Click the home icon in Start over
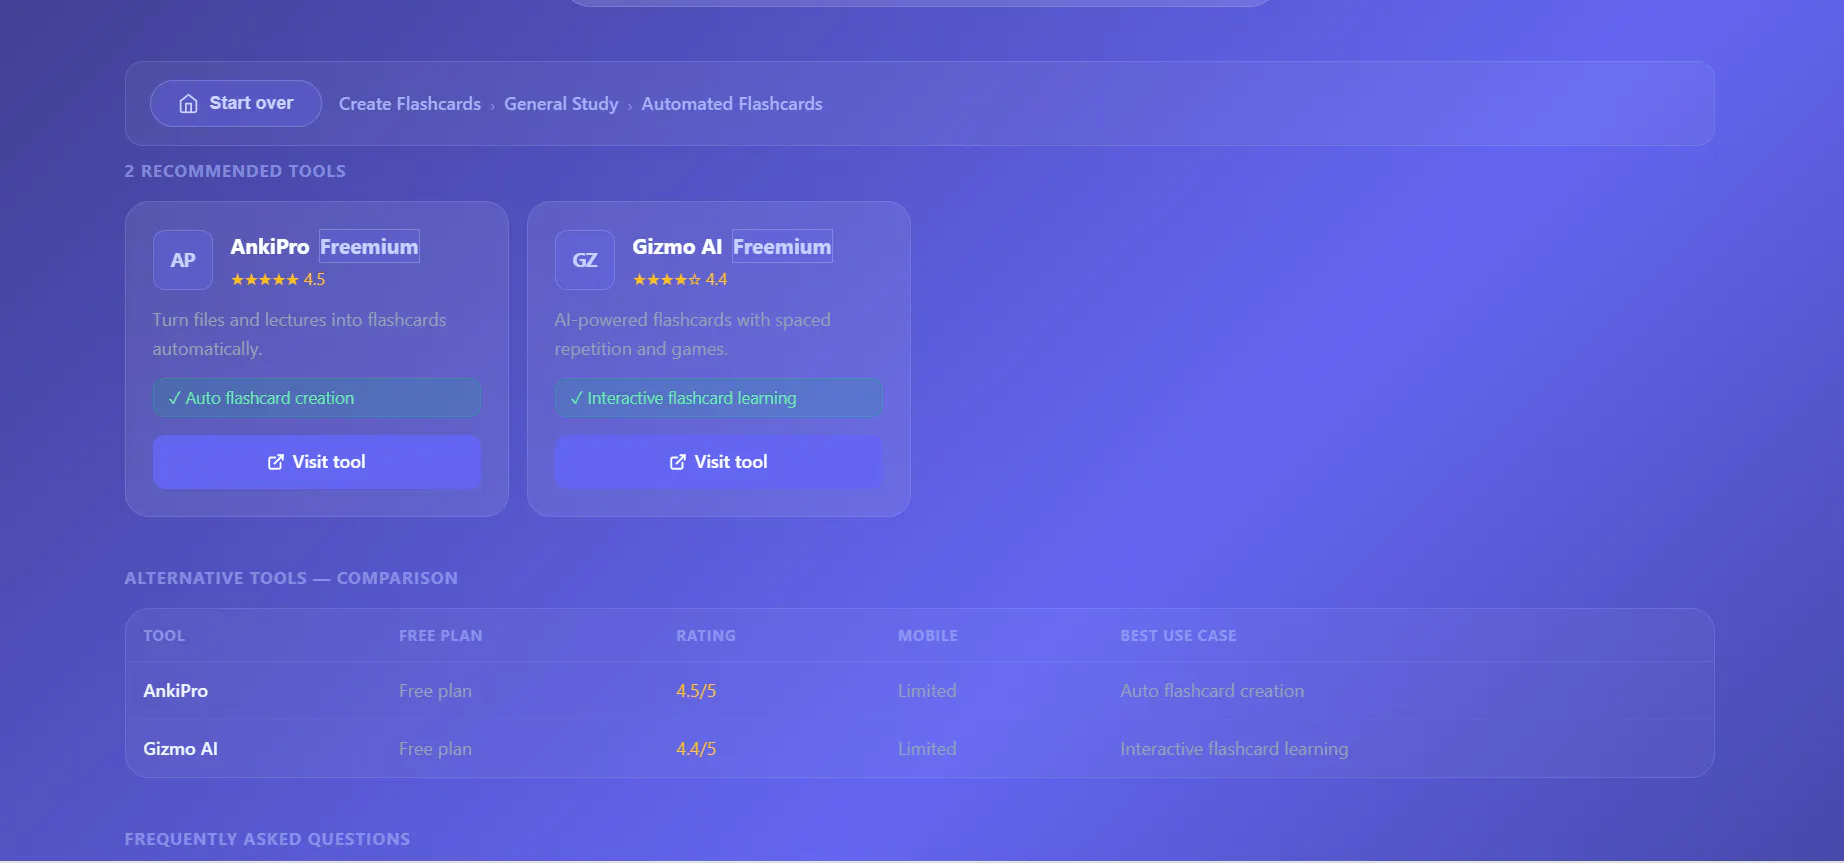This screenshot has height=867, width=1844. pos(188,104)
